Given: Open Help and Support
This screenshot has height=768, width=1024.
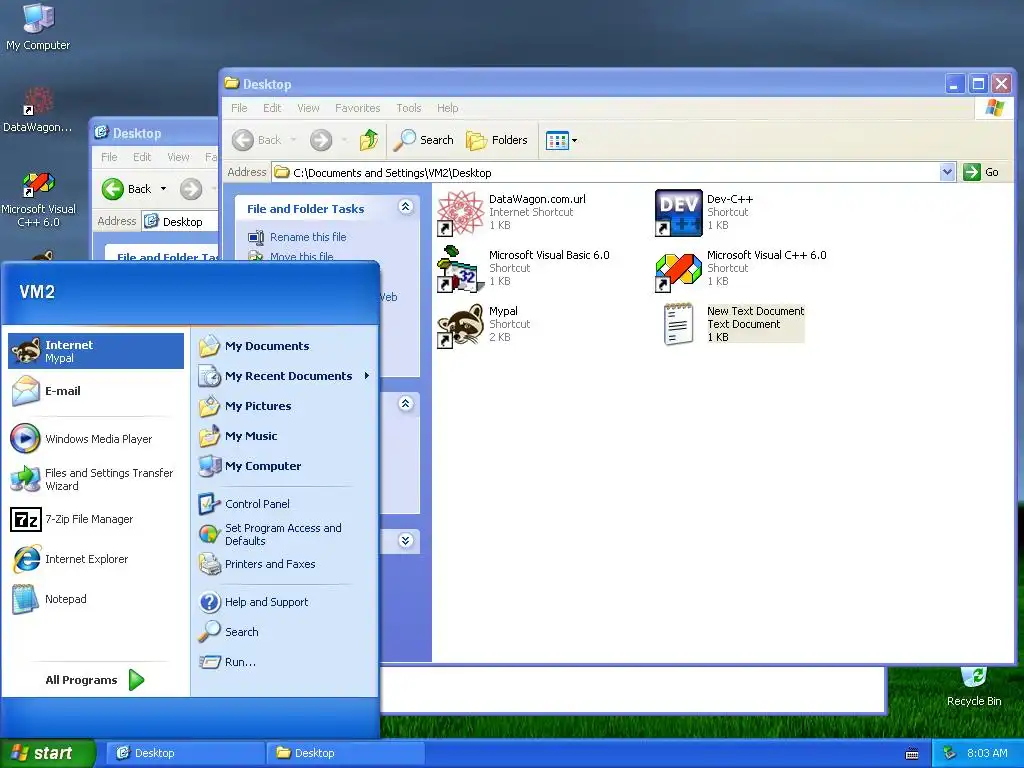Looking at the screenshot, I should pyautogui.click(x=285, y=602).
